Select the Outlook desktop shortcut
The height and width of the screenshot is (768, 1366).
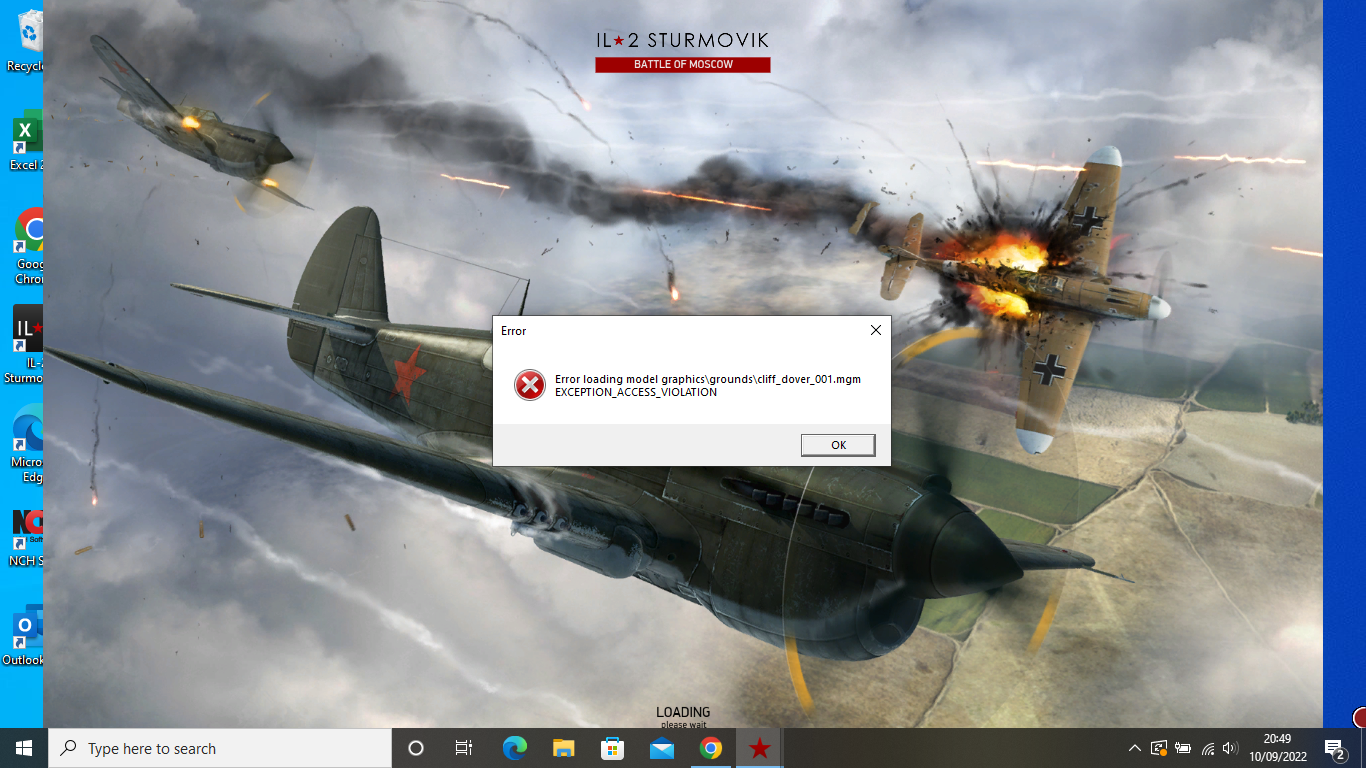click(25, 634)
